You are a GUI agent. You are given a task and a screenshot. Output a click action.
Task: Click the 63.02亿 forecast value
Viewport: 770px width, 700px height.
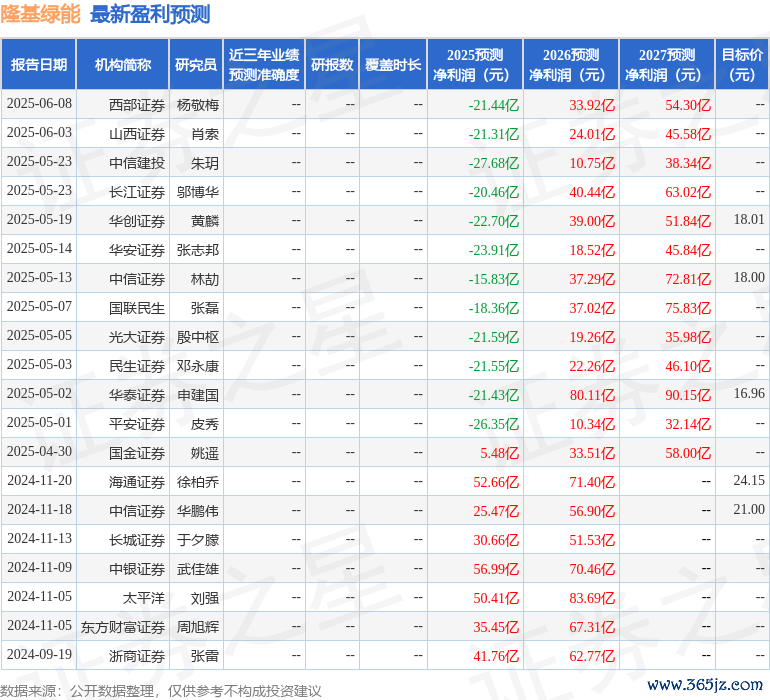coord(688,192)
